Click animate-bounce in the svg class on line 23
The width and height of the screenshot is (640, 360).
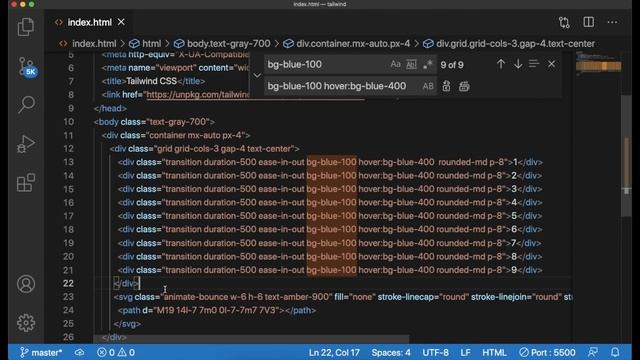coord(195,297)
